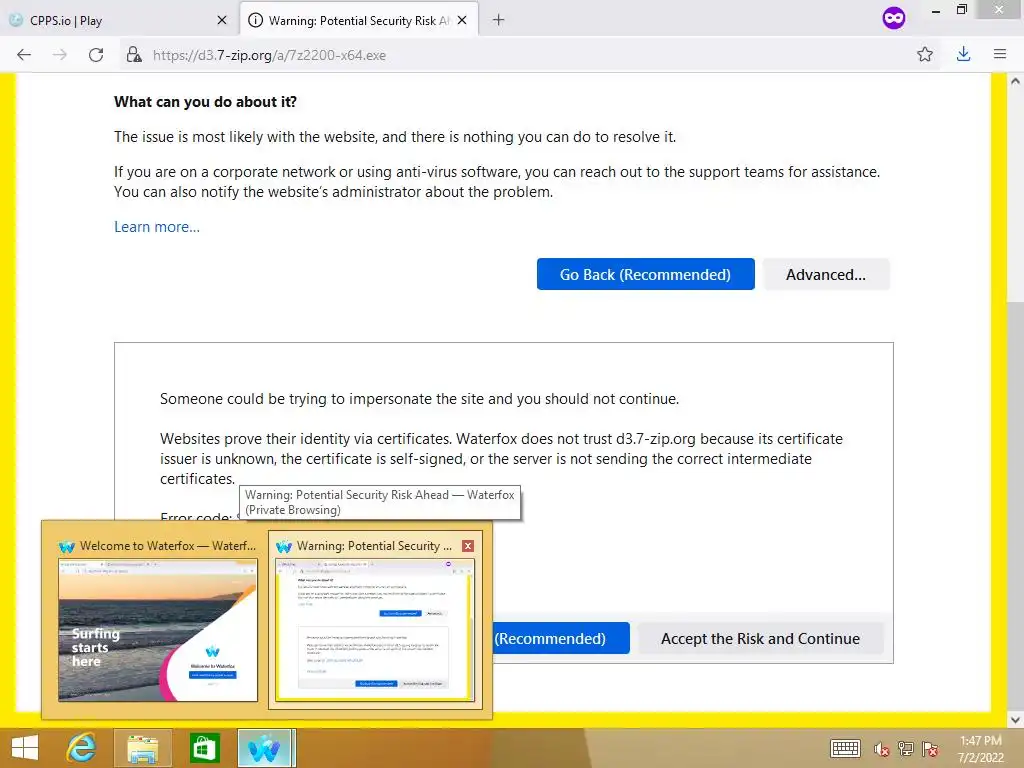1024x768 pixels.
Task: Open the touch keyboard tray icon
Action: (x=845, y=748)
